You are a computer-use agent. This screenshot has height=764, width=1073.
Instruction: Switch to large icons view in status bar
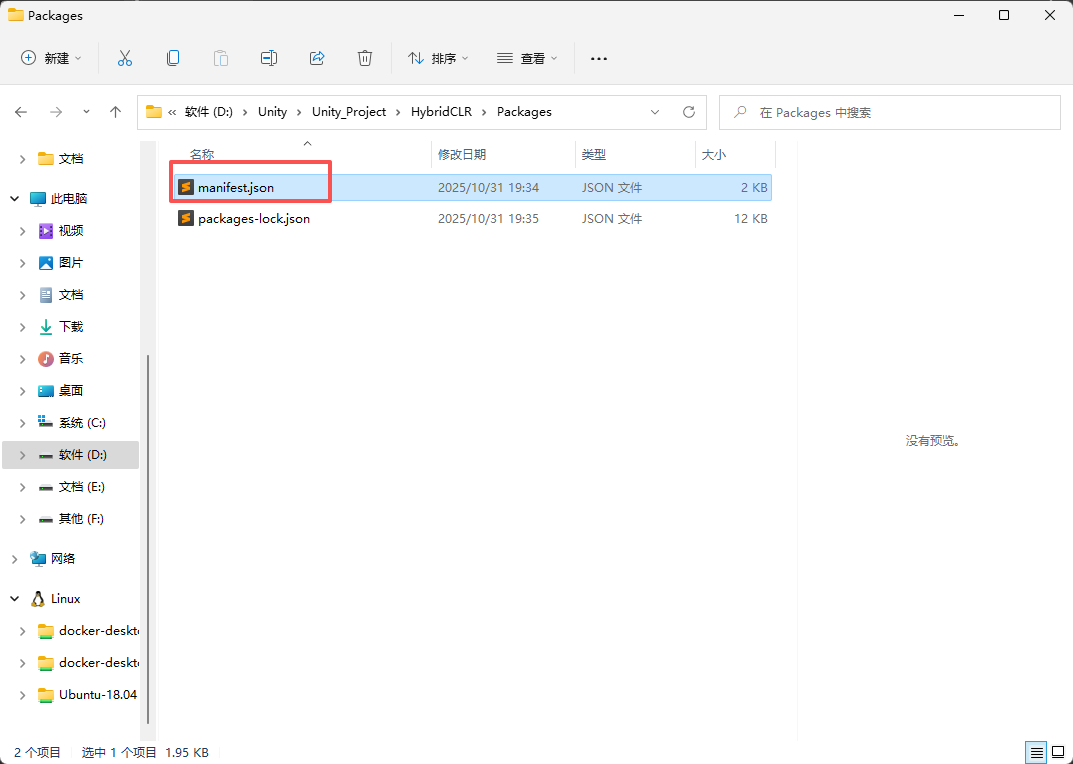pyautogui.click(x=1058, y=753)
